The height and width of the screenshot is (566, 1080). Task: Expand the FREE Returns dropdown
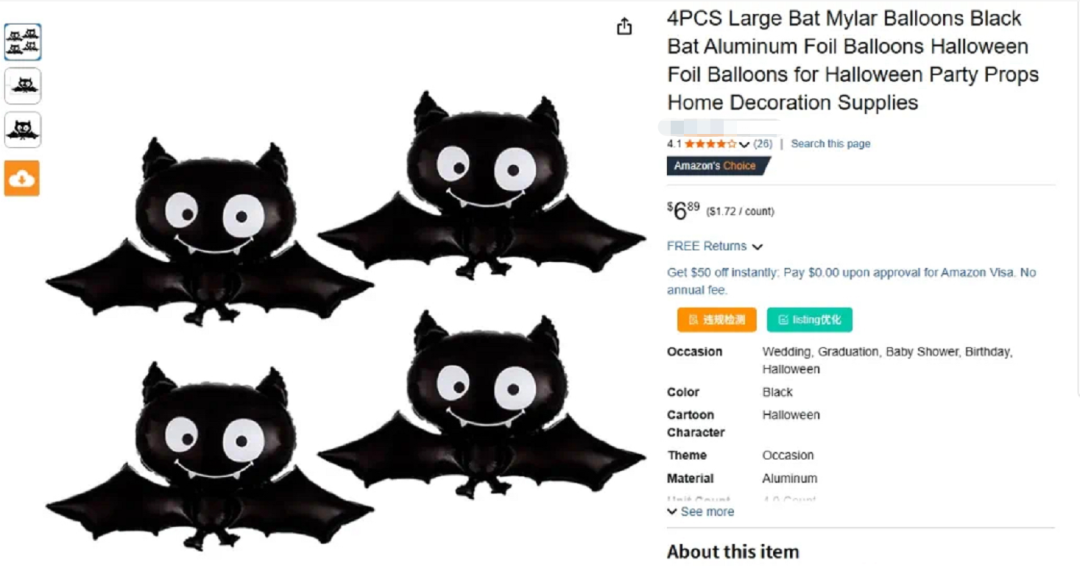tap(714, 247)
